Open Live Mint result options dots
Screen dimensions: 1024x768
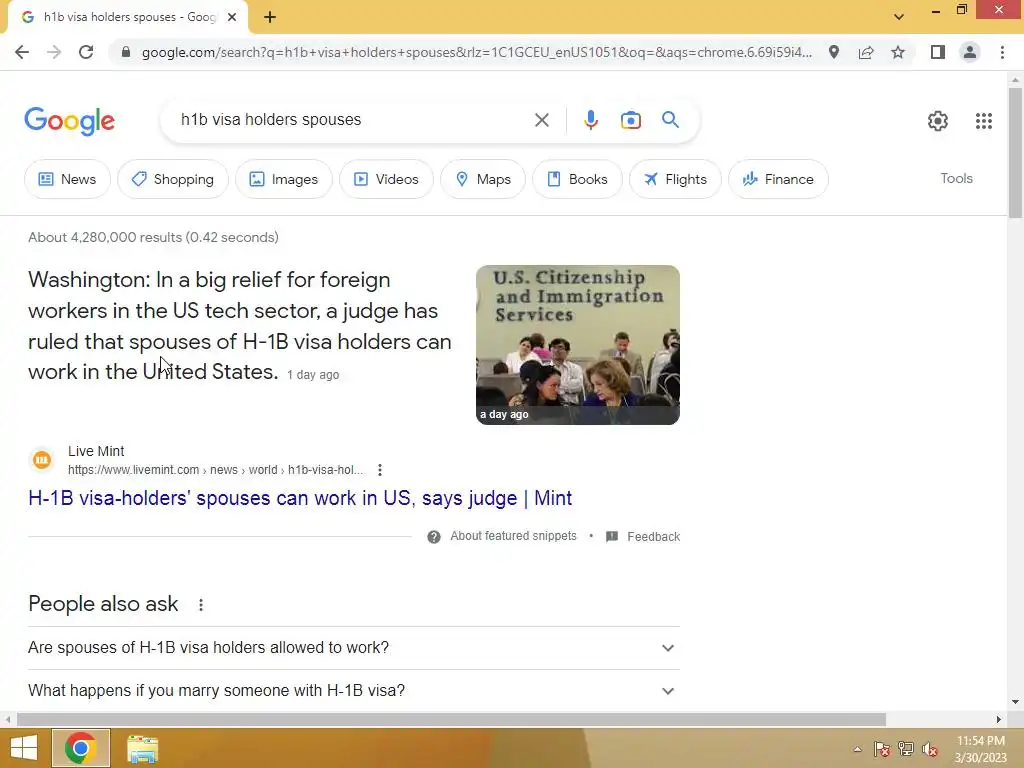(x=379, y=470)
